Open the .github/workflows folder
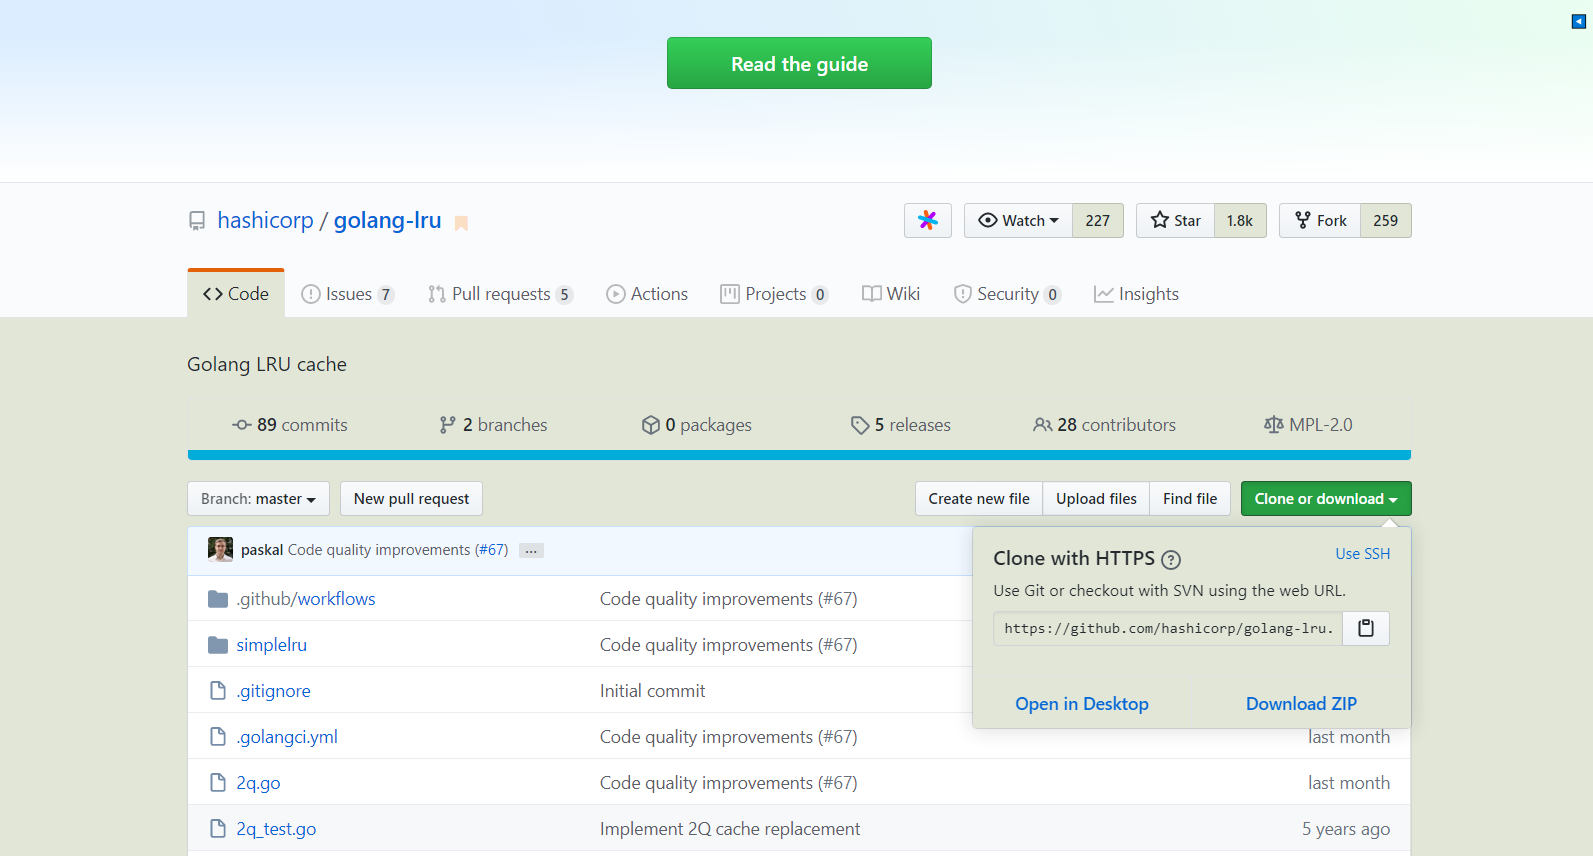The width and height of the screenshot is (1593, 856). click(x=306, y=599)
